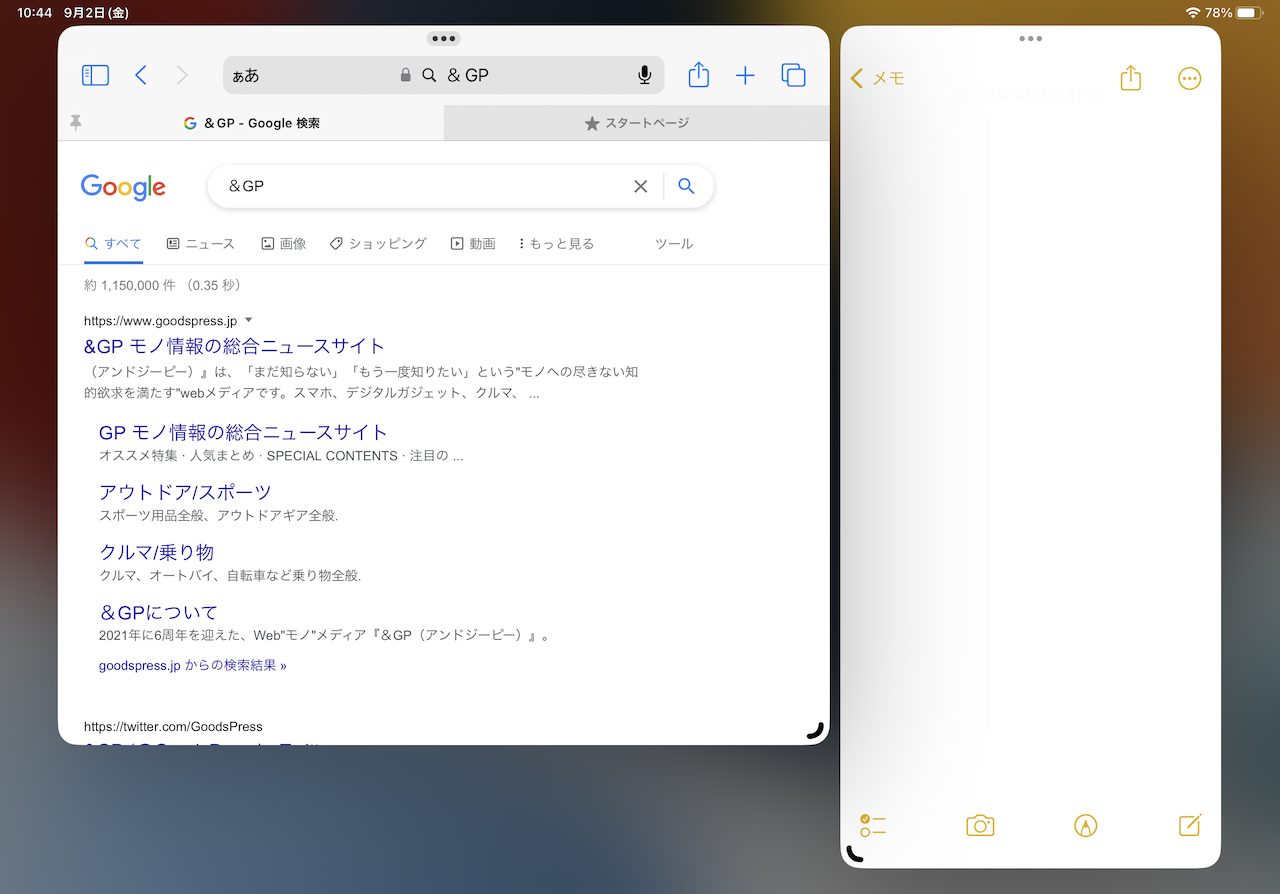Open the ＆GPについて sitelink
This screenshot has height=894, width=1280.
(158, 612)
